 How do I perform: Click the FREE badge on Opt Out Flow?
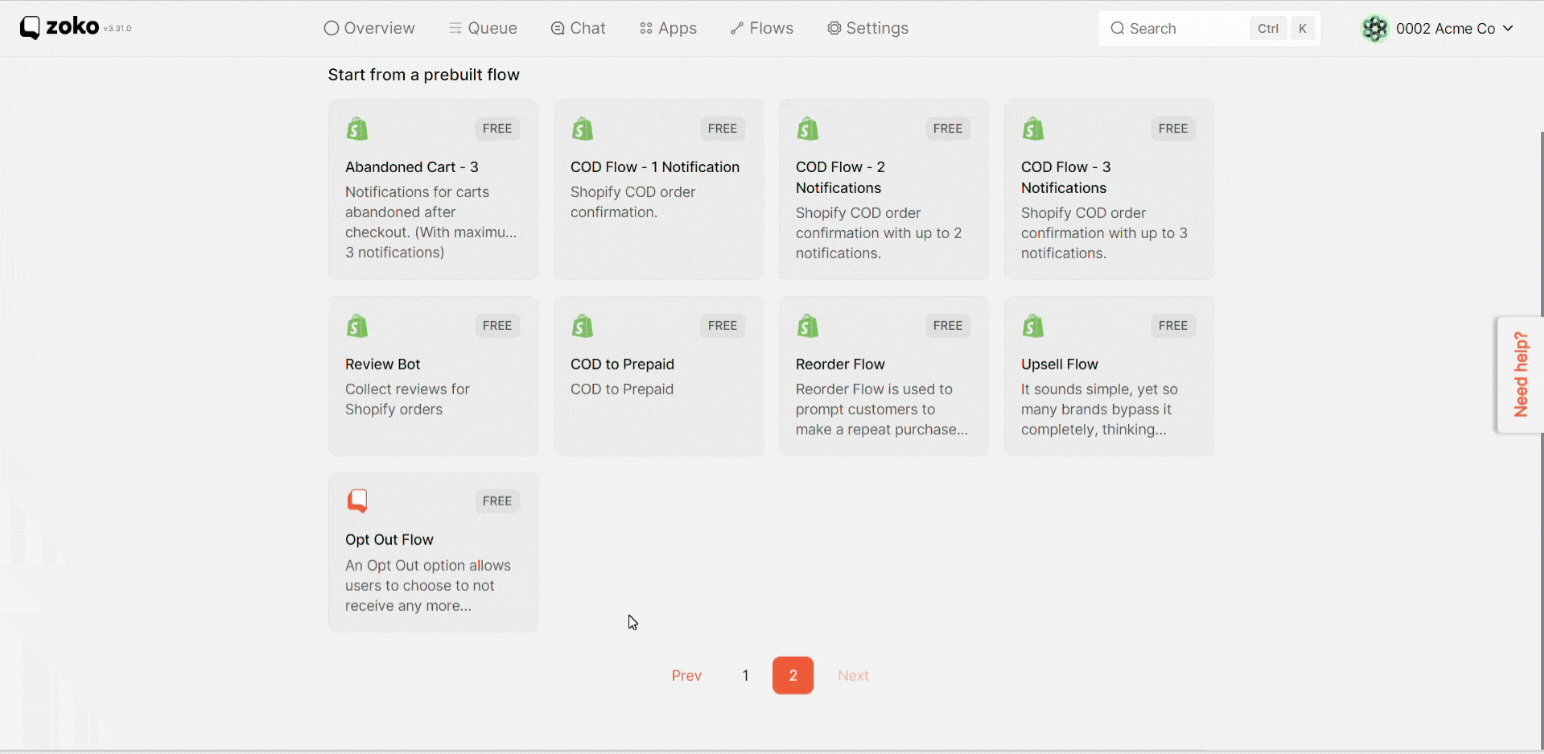coord(497,501)
